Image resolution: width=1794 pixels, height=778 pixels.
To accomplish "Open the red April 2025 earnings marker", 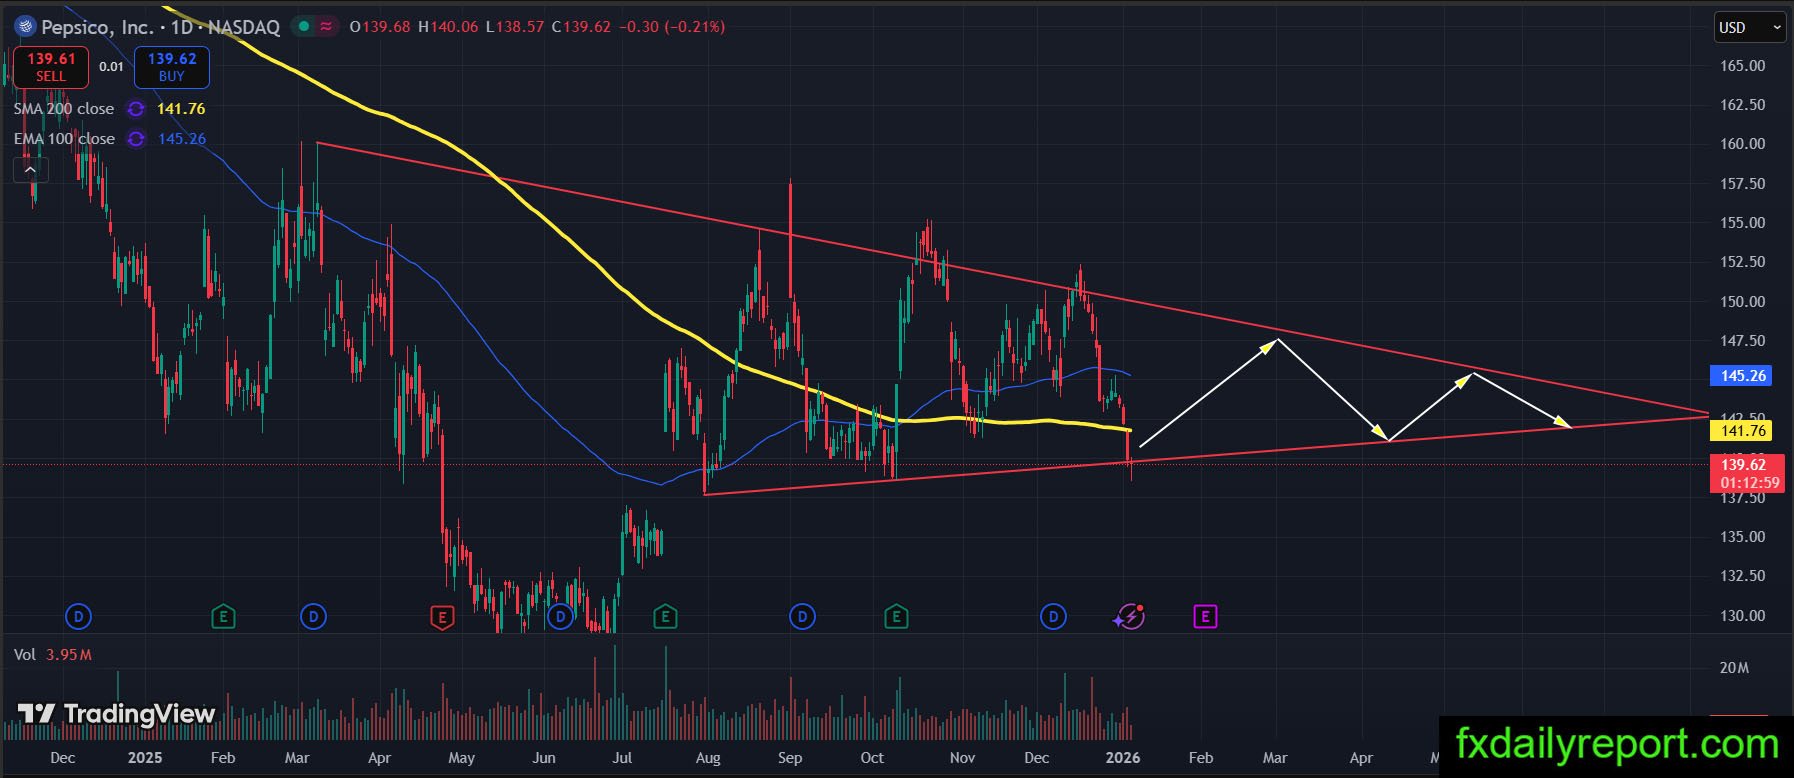I will [x=441, y=617].
